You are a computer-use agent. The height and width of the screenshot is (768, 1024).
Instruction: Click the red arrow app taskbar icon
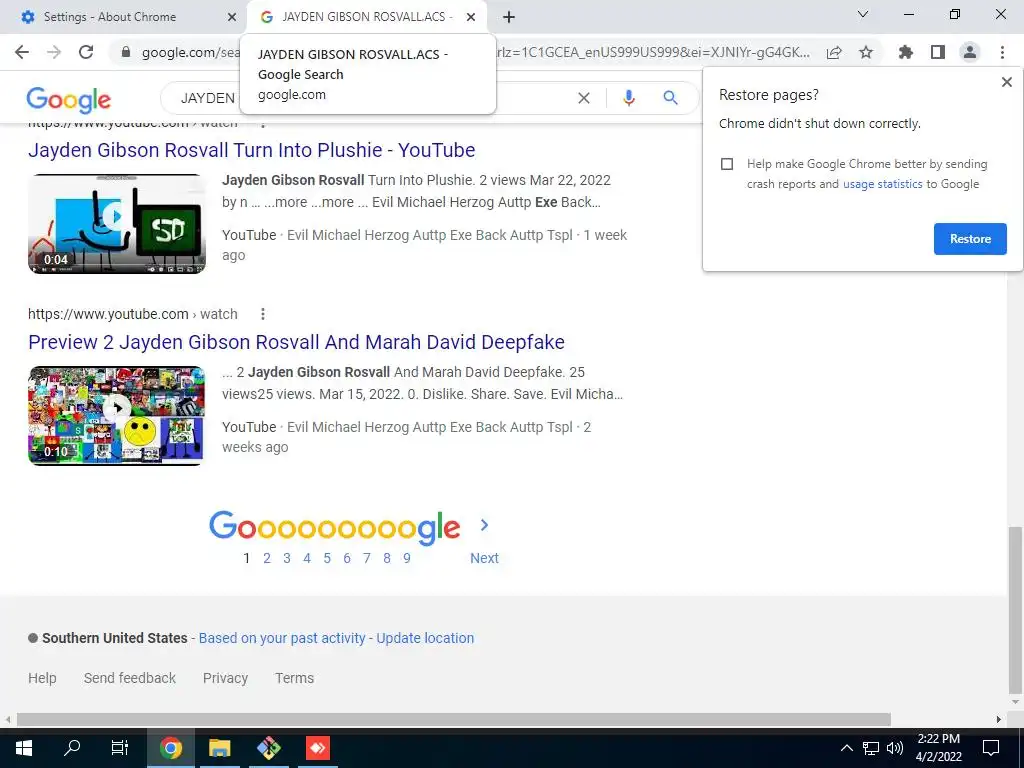[x=318, y=748]
